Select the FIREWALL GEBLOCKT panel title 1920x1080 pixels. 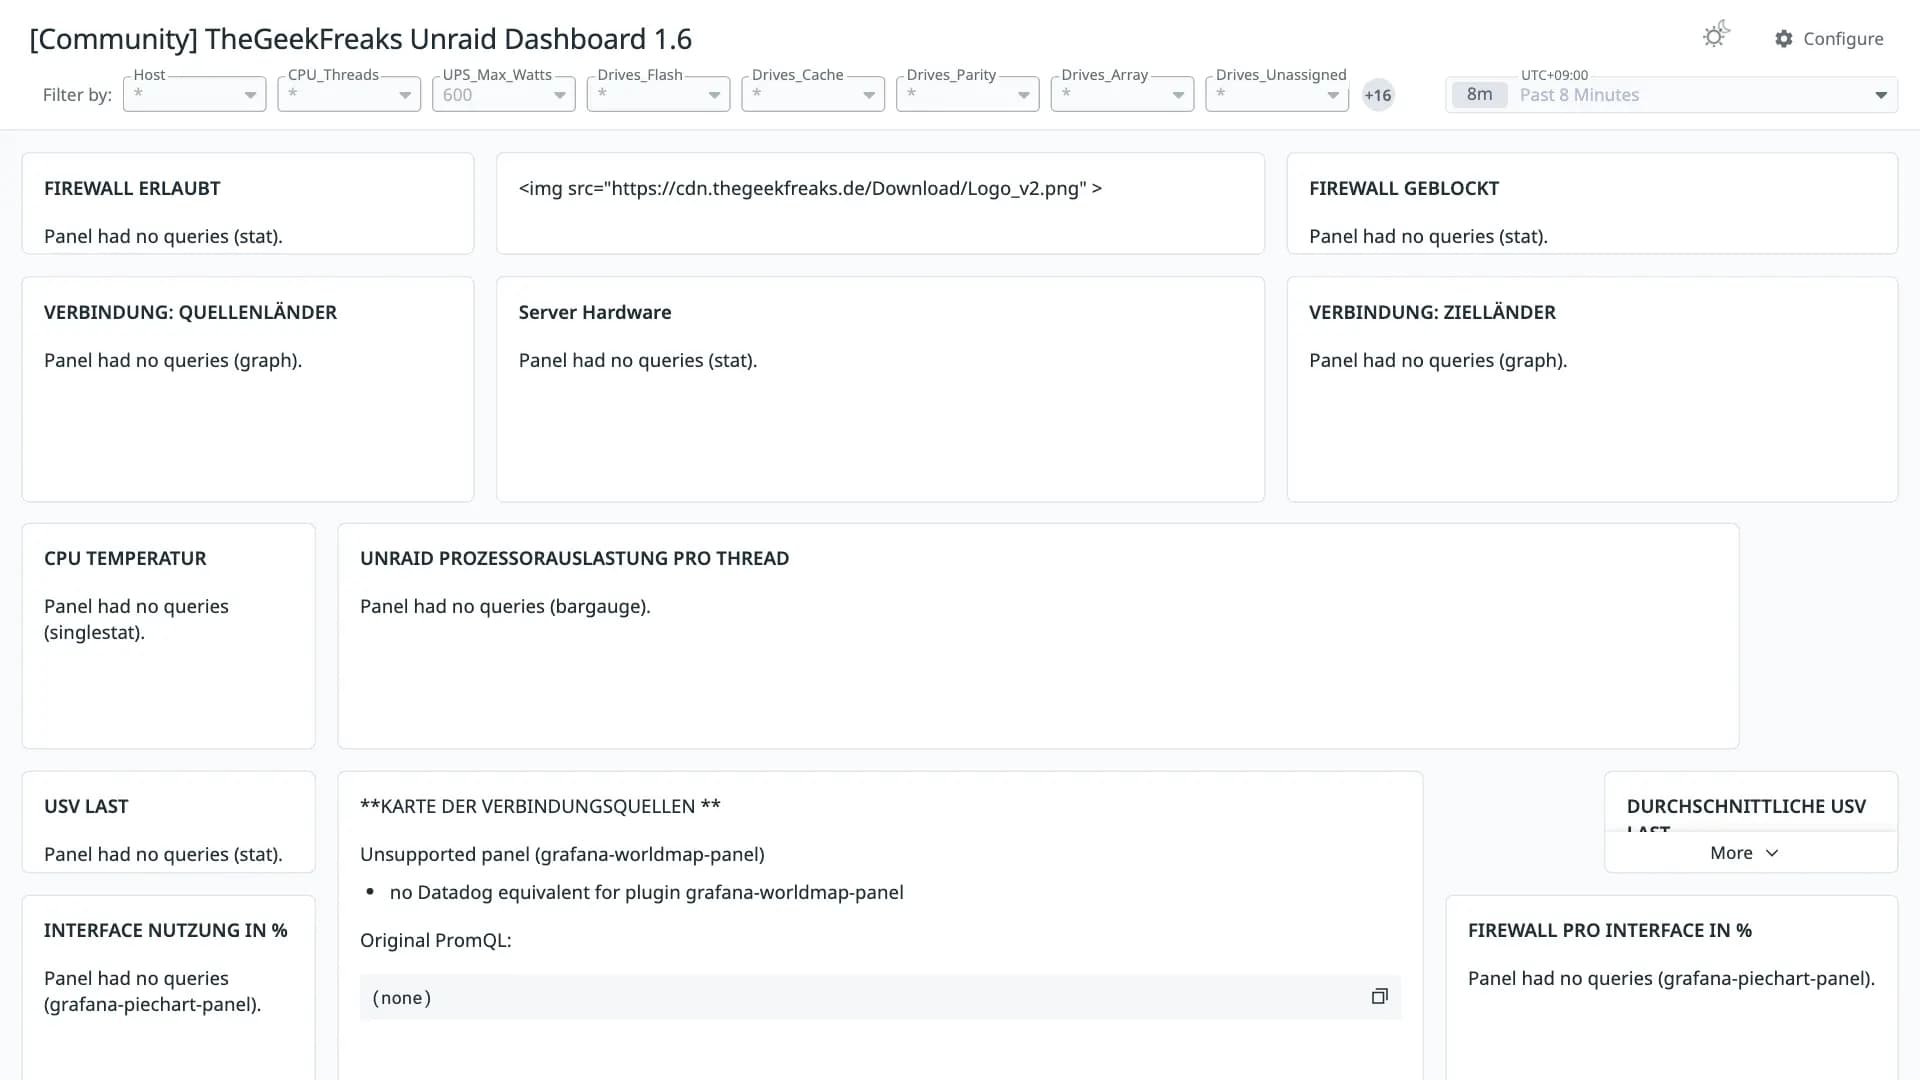(1404, 188)
